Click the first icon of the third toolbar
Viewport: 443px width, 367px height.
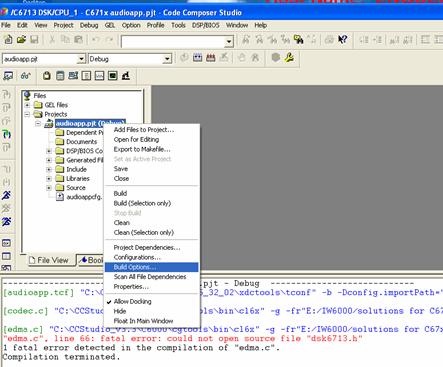pos(8,76)
